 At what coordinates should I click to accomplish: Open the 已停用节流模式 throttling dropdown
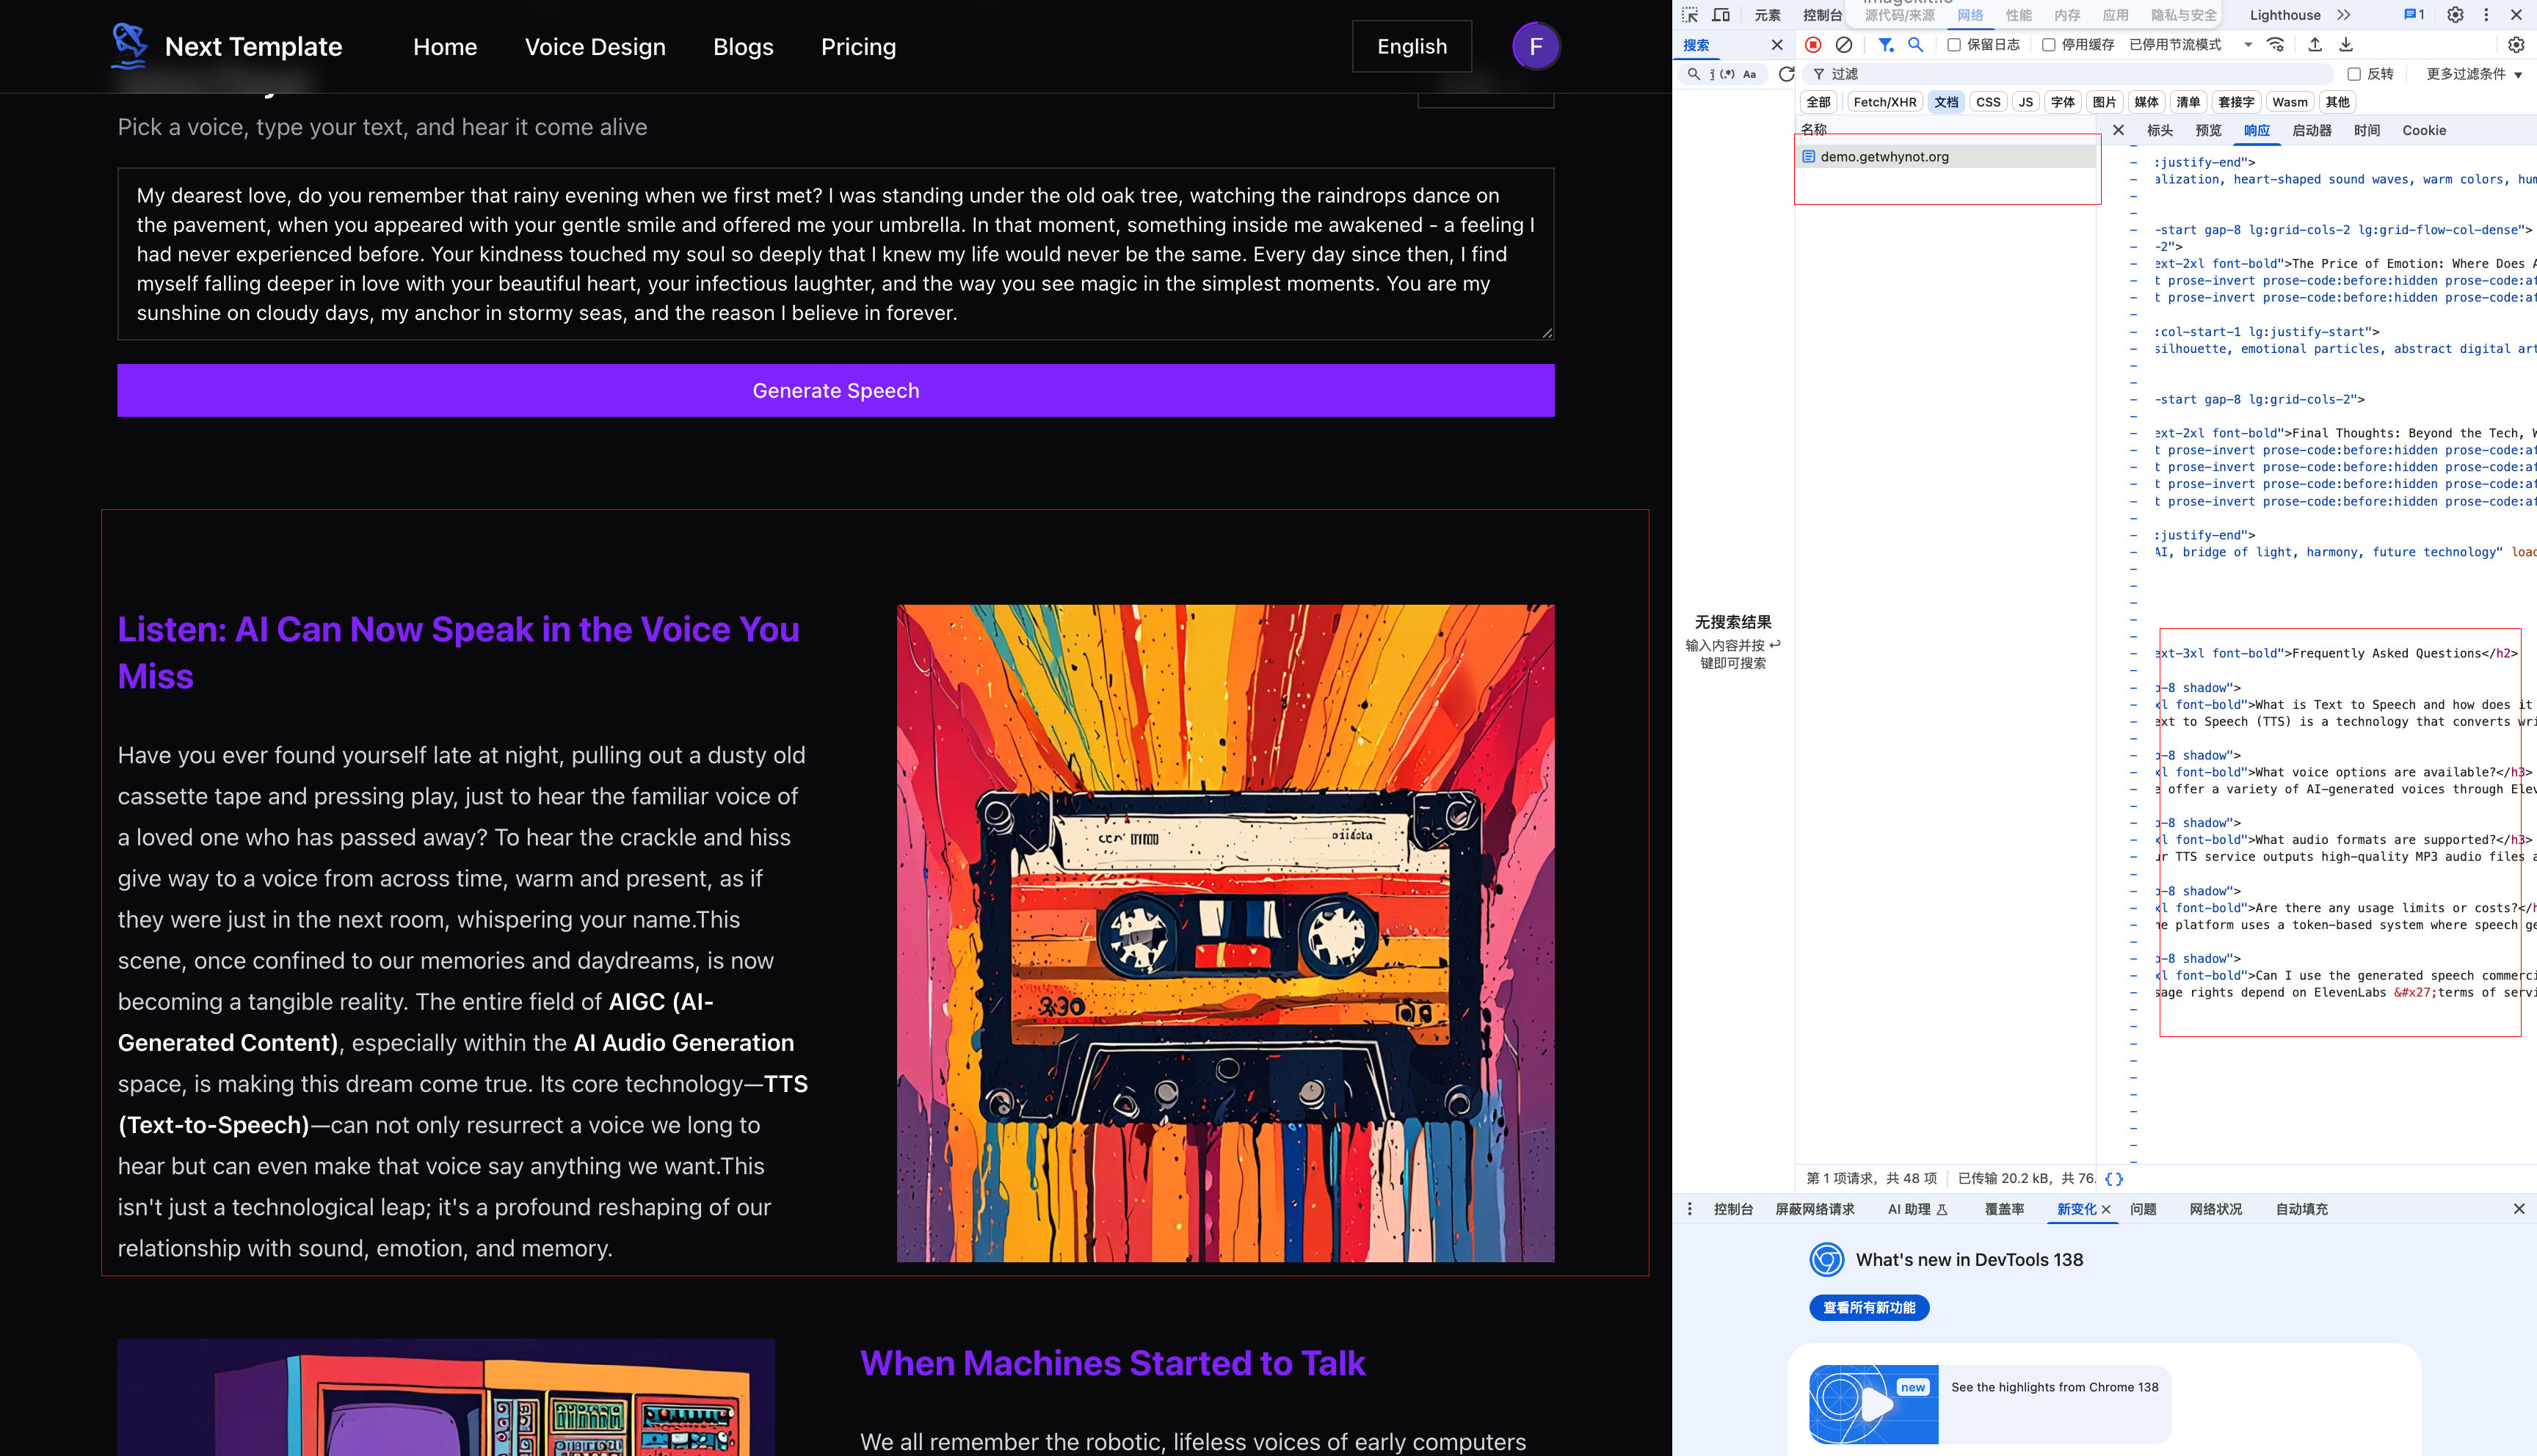coord(2190,45)
